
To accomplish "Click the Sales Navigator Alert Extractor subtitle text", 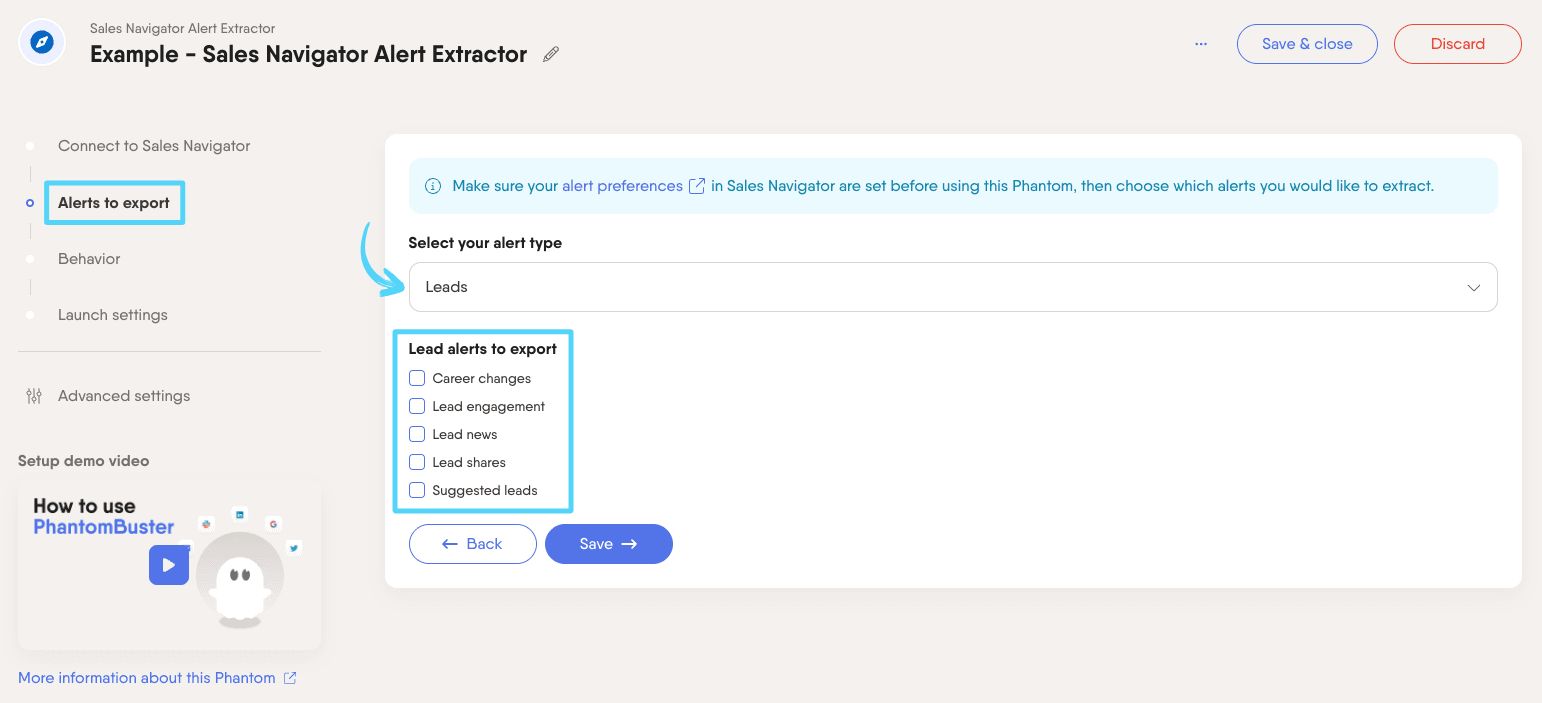I will [183, 29].
